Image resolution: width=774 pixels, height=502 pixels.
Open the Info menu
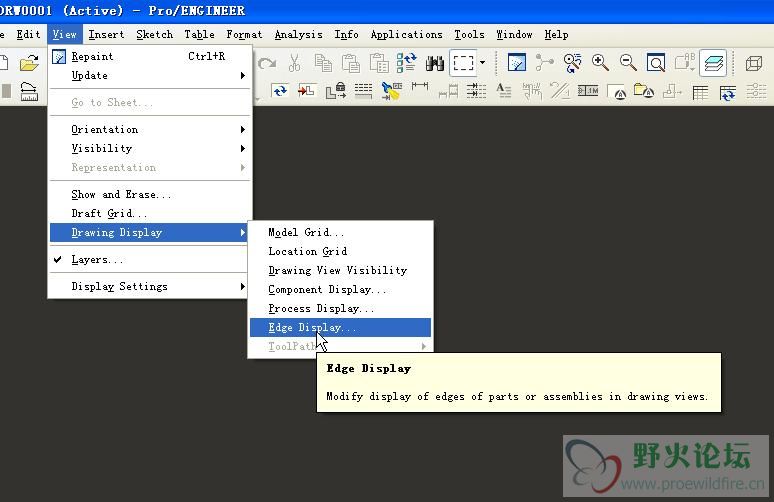tap(347, 35)
